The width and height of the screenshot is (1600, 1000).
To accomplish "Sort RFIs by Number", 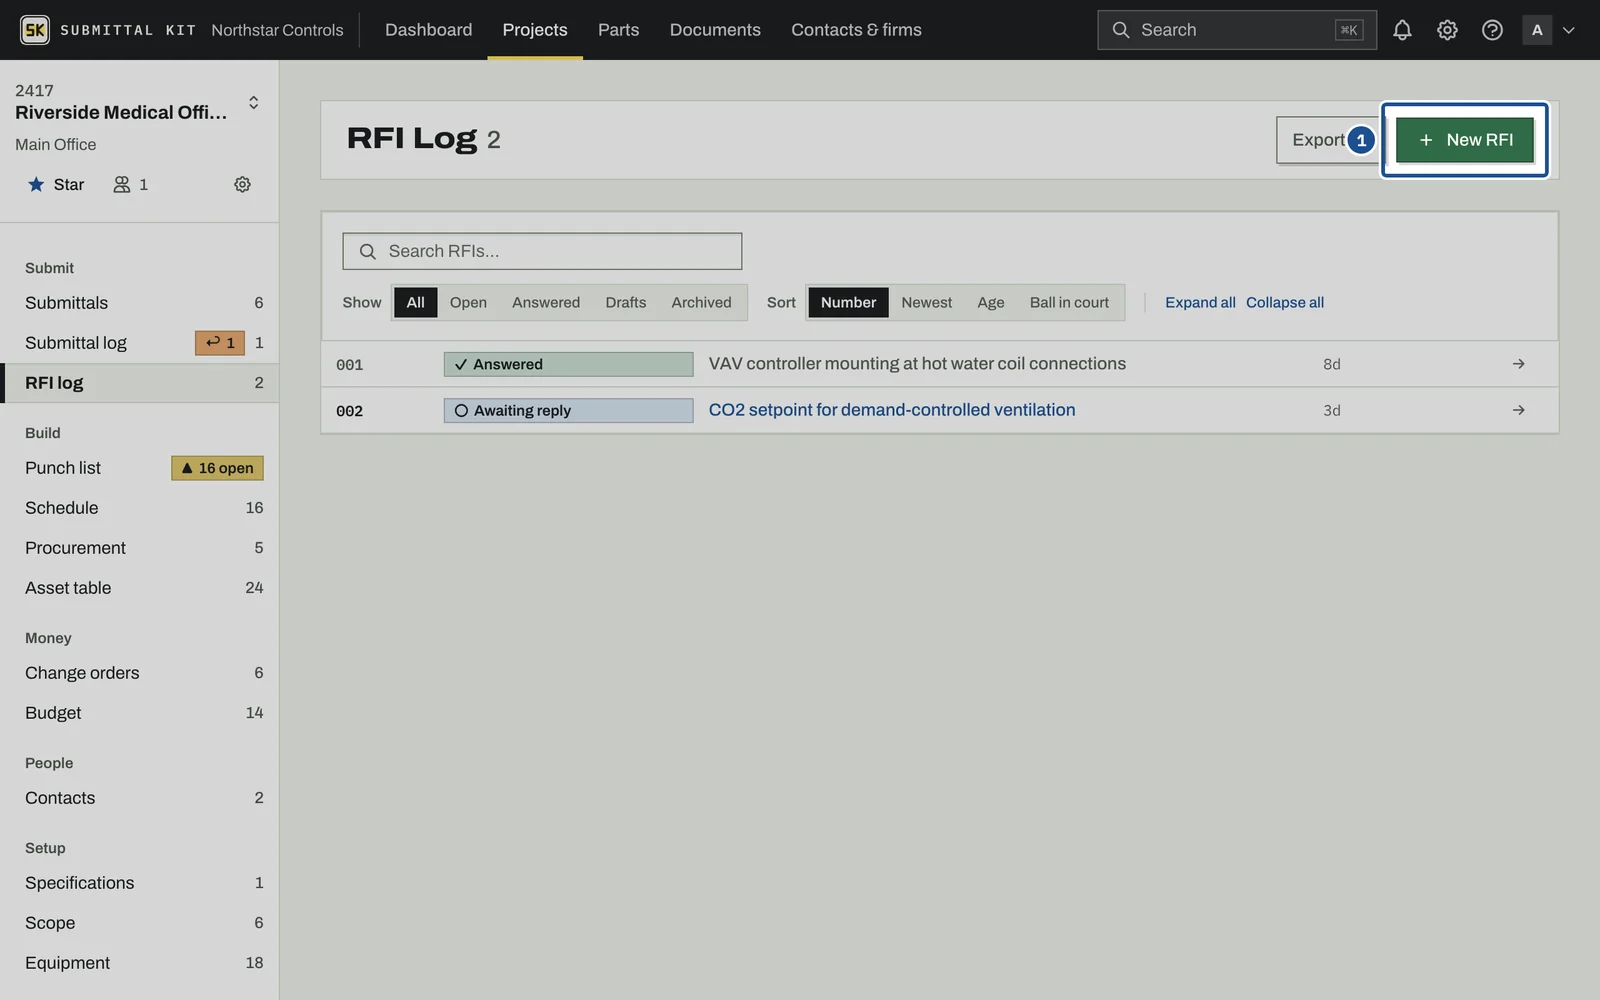I will click(x=848, y=302).
